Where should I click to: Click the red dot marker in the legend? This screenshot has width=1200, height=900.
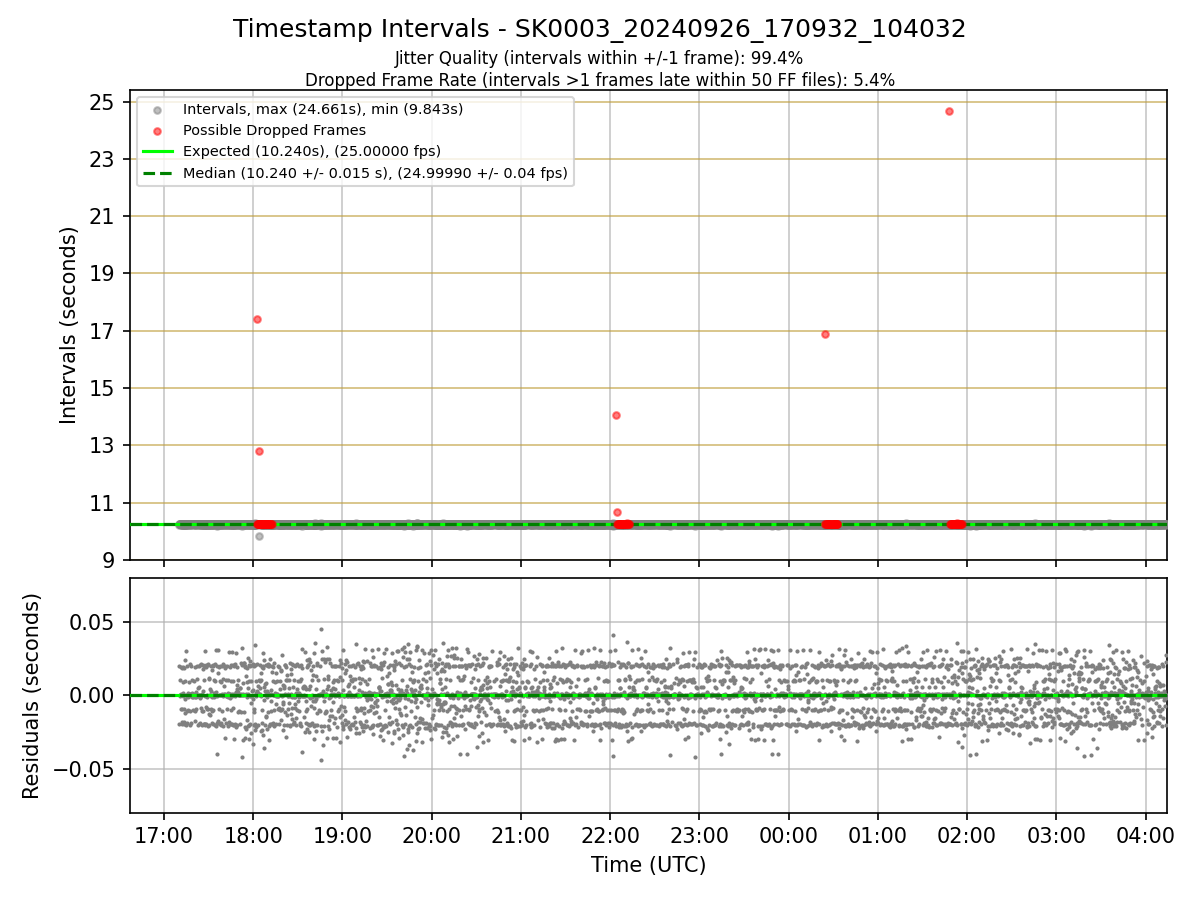(x=157, y=130)
